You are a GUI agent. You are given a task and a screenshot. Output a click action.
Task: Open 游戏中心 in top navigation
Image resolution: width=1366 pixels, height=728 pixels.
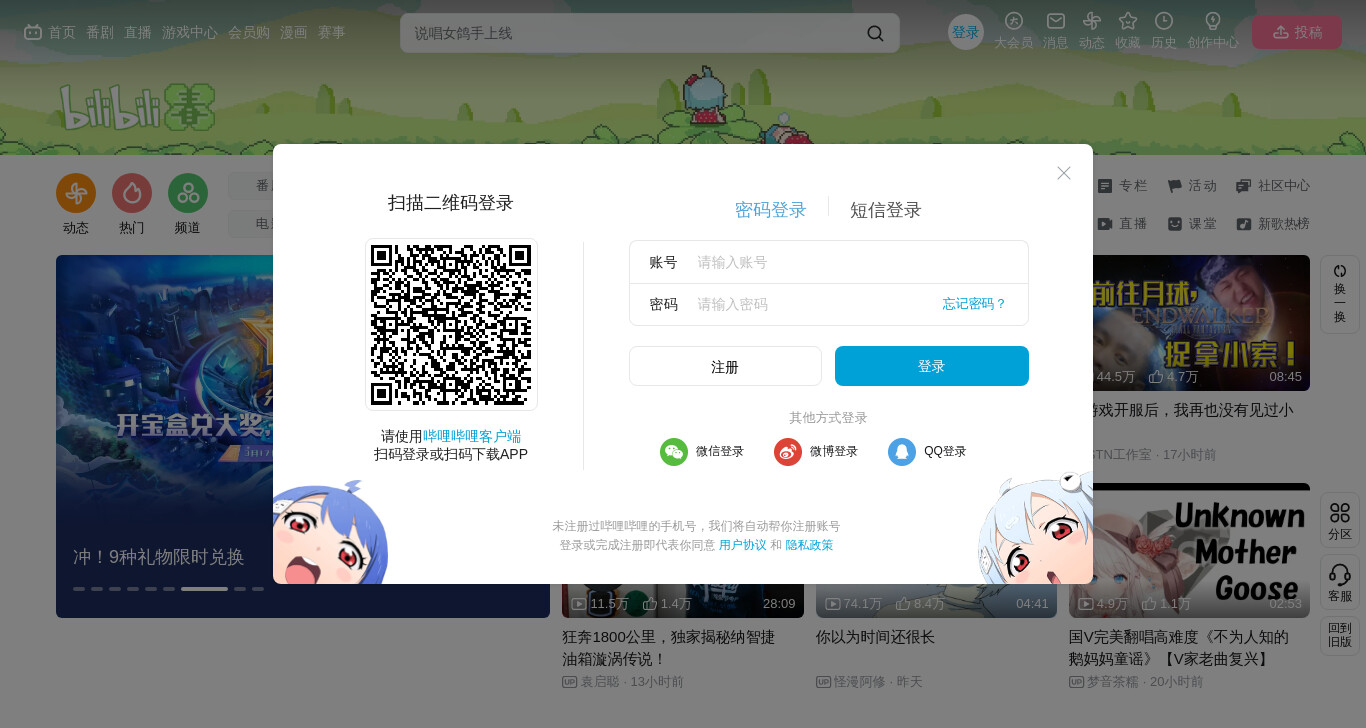[190, 32]
